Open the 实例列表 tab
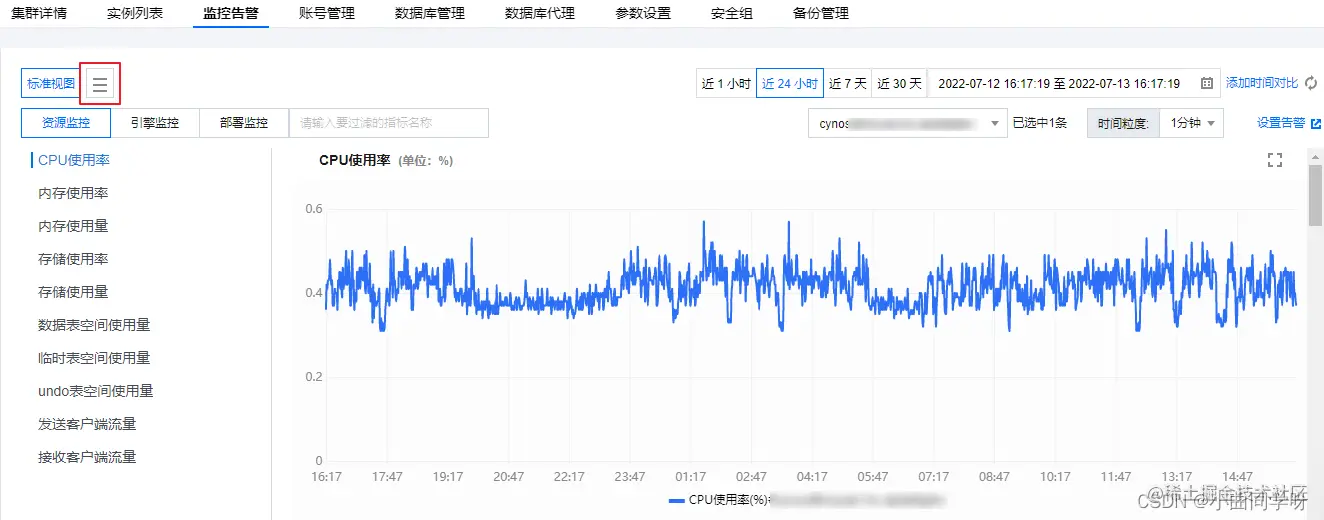 135,14
